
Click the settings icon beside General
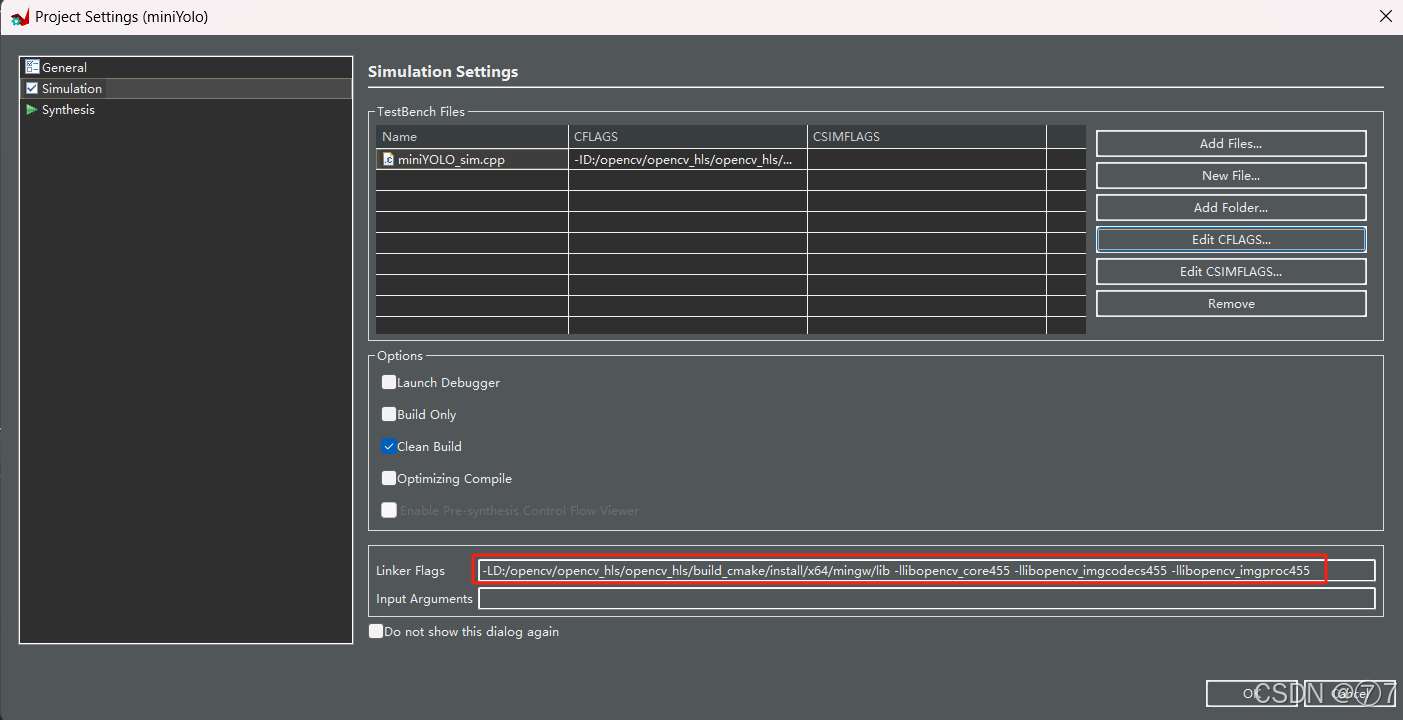[x=33, y=67]
